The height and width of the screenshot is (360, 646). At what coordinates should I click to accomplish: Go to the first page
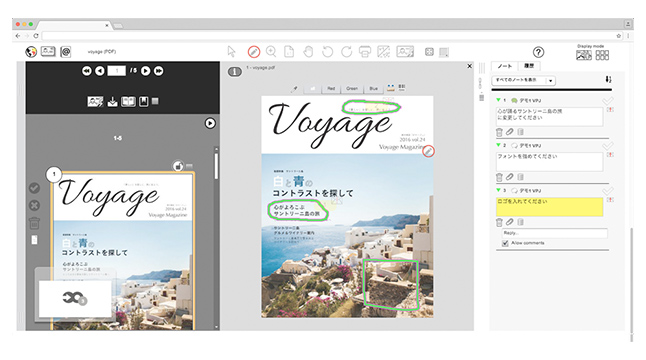(x=87, y=71)
